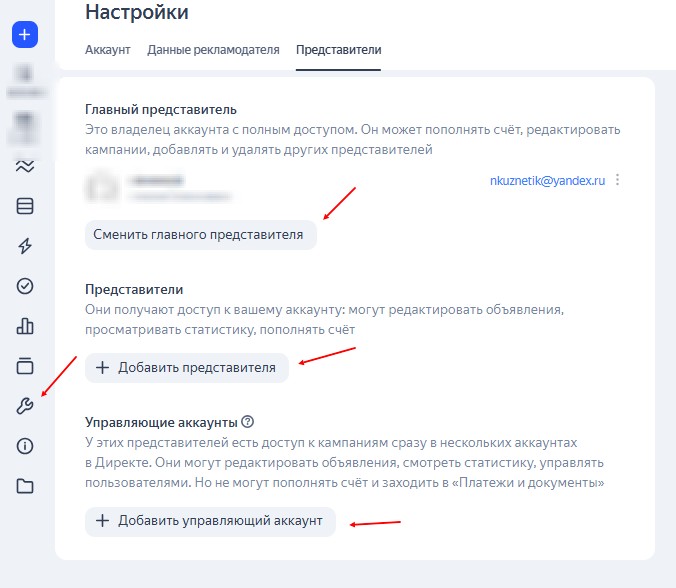Open the nkuznetik@yandex.ru email link
This screenshot has height=588, width=676.
click(547, 180)
